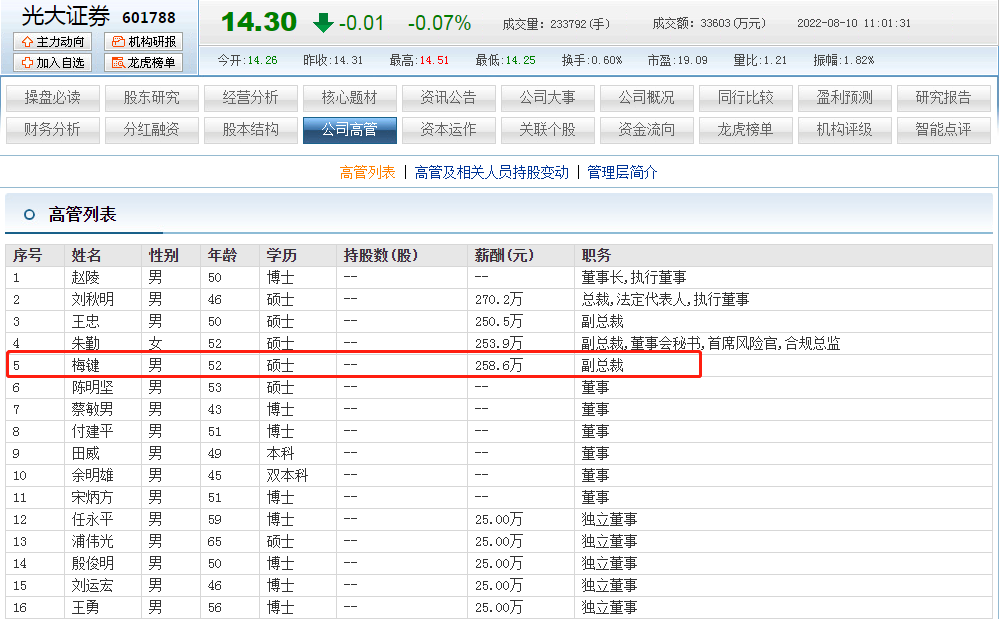Screen dimensions: 1000x619
Task: Click name 殷俊明 in row 14
Action: click(92, 564)
